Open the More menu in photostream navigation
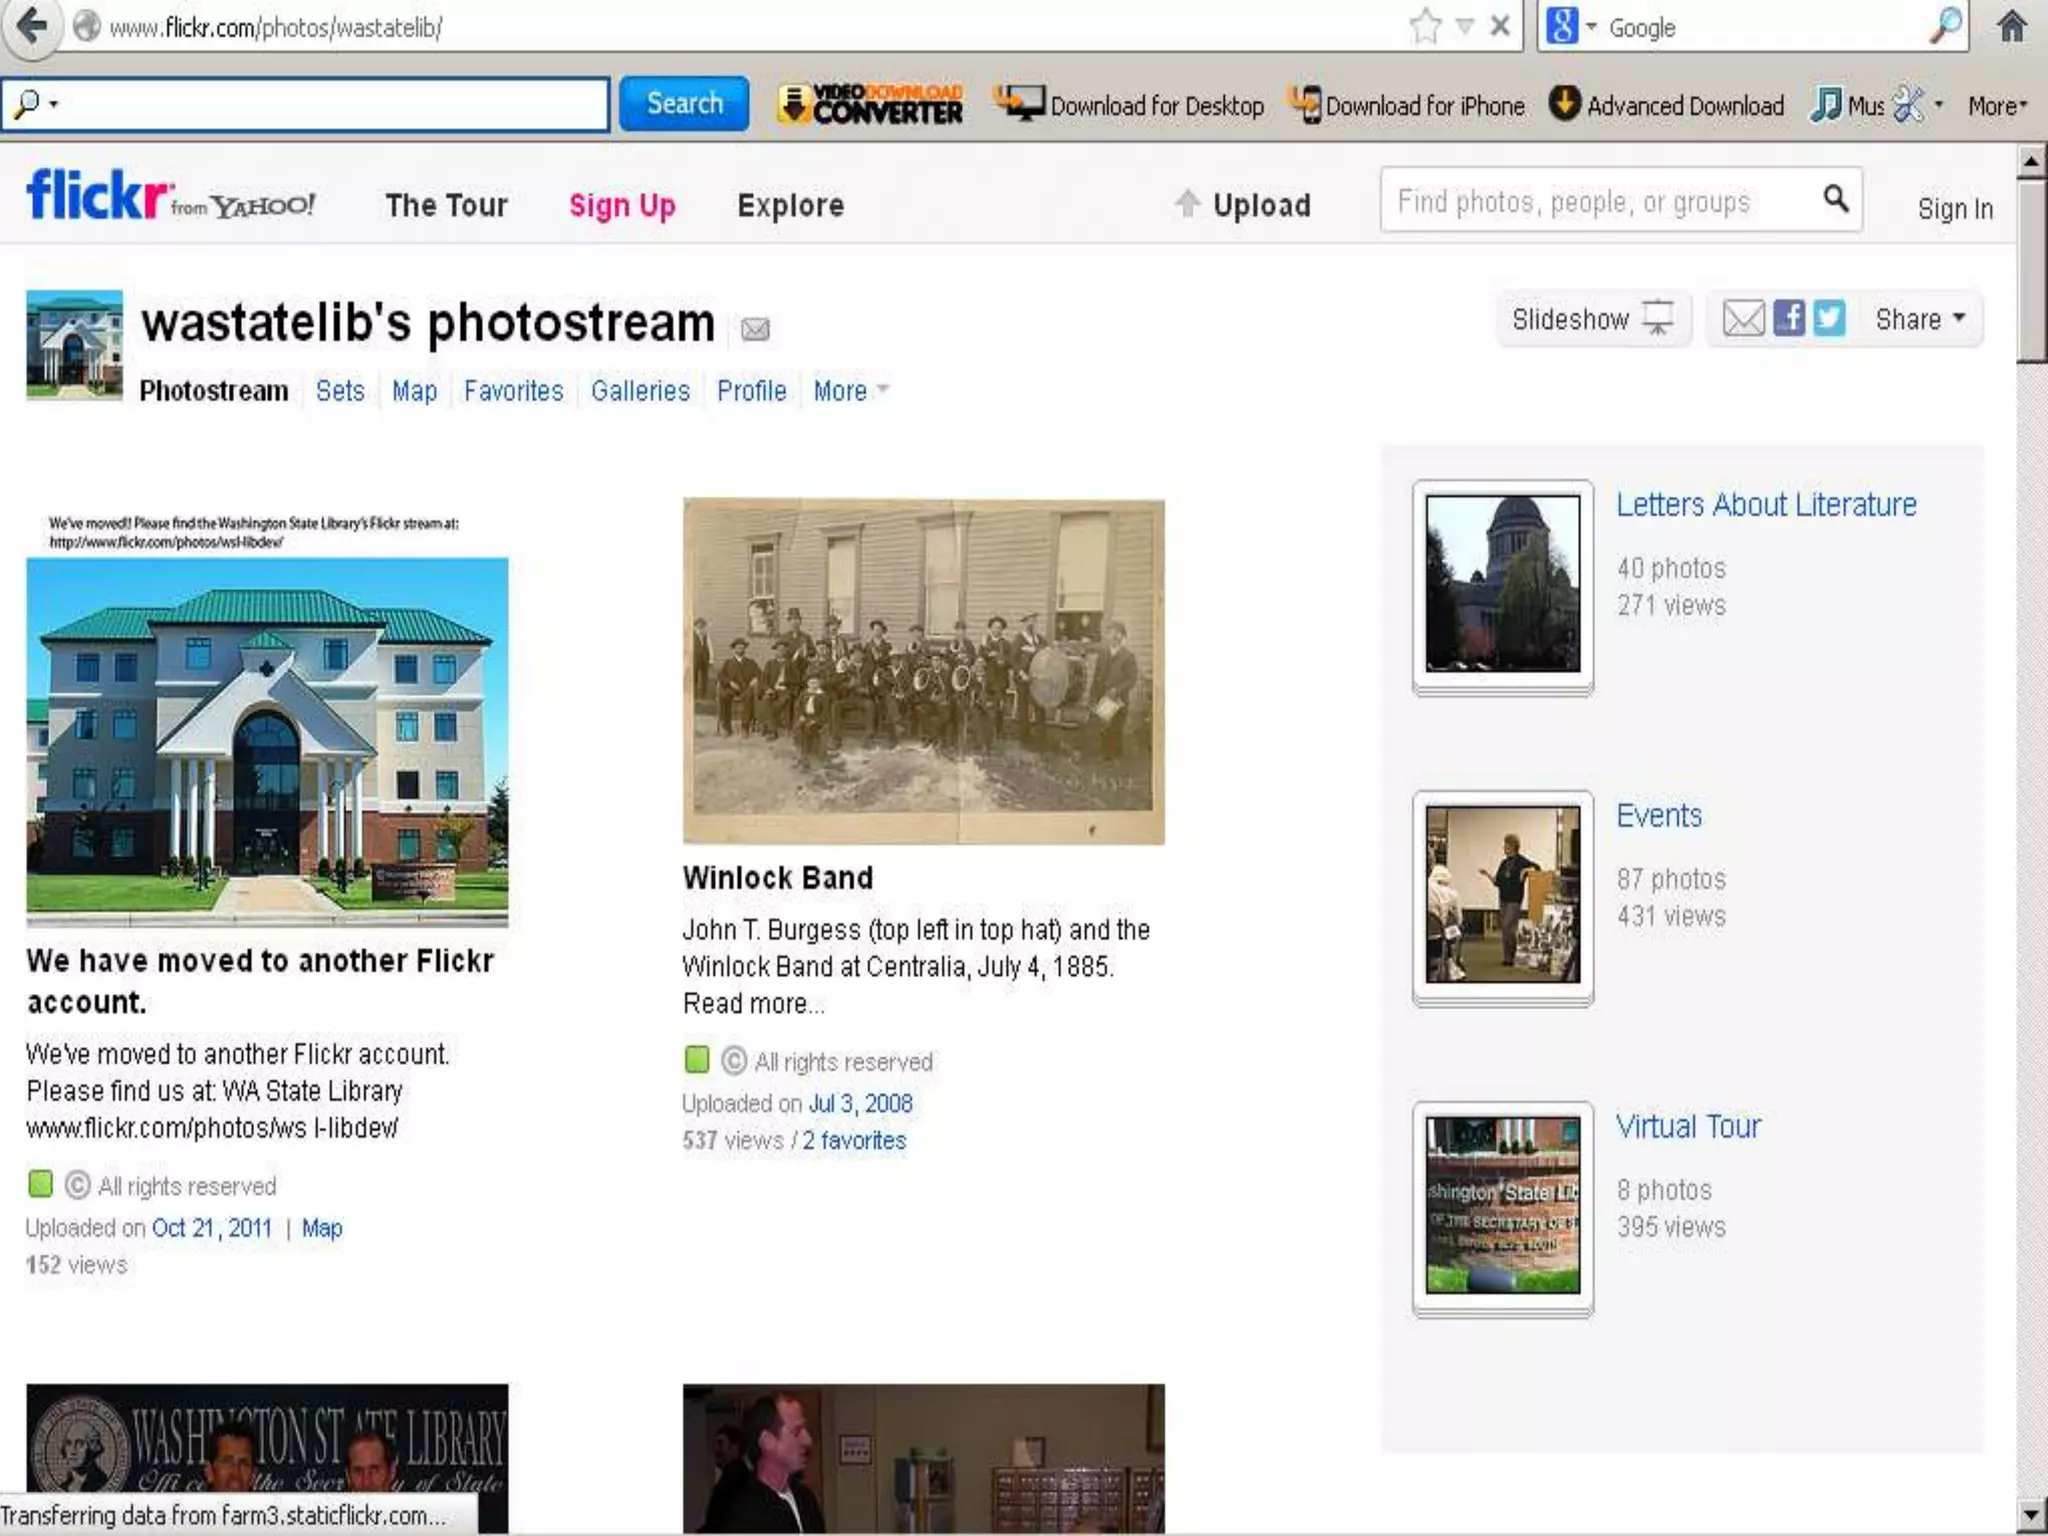Screen dimensions: 2048x1536 click(850, 391)
